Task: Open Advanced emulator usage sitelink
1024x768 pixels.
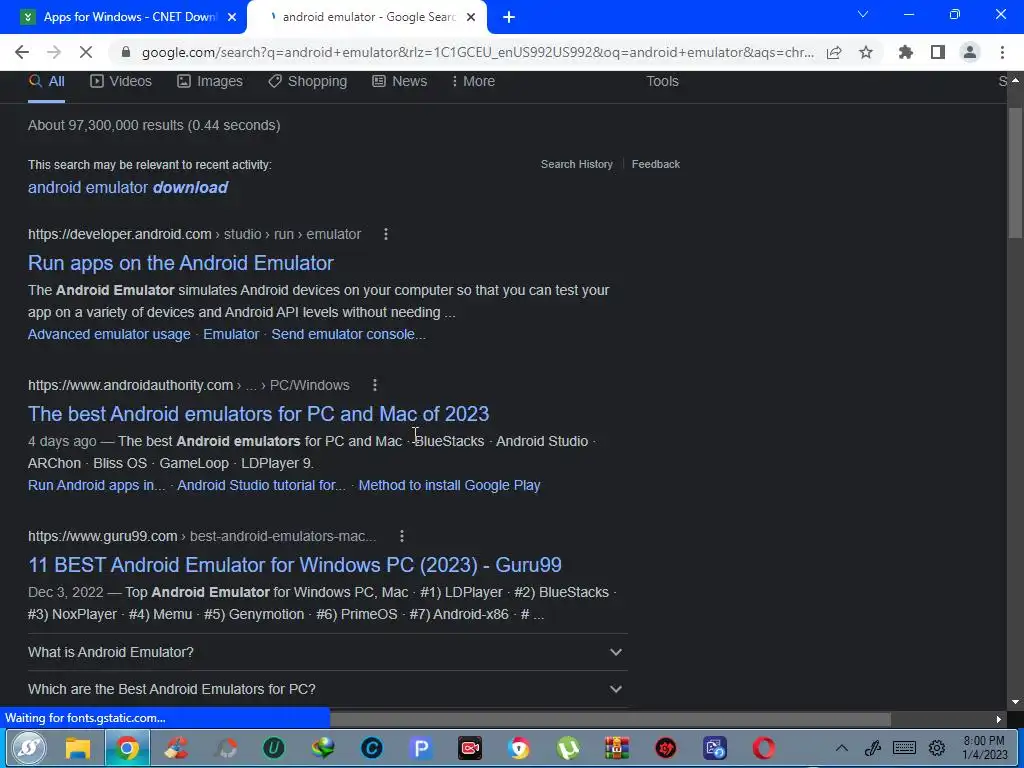Action: pos(109,334)
